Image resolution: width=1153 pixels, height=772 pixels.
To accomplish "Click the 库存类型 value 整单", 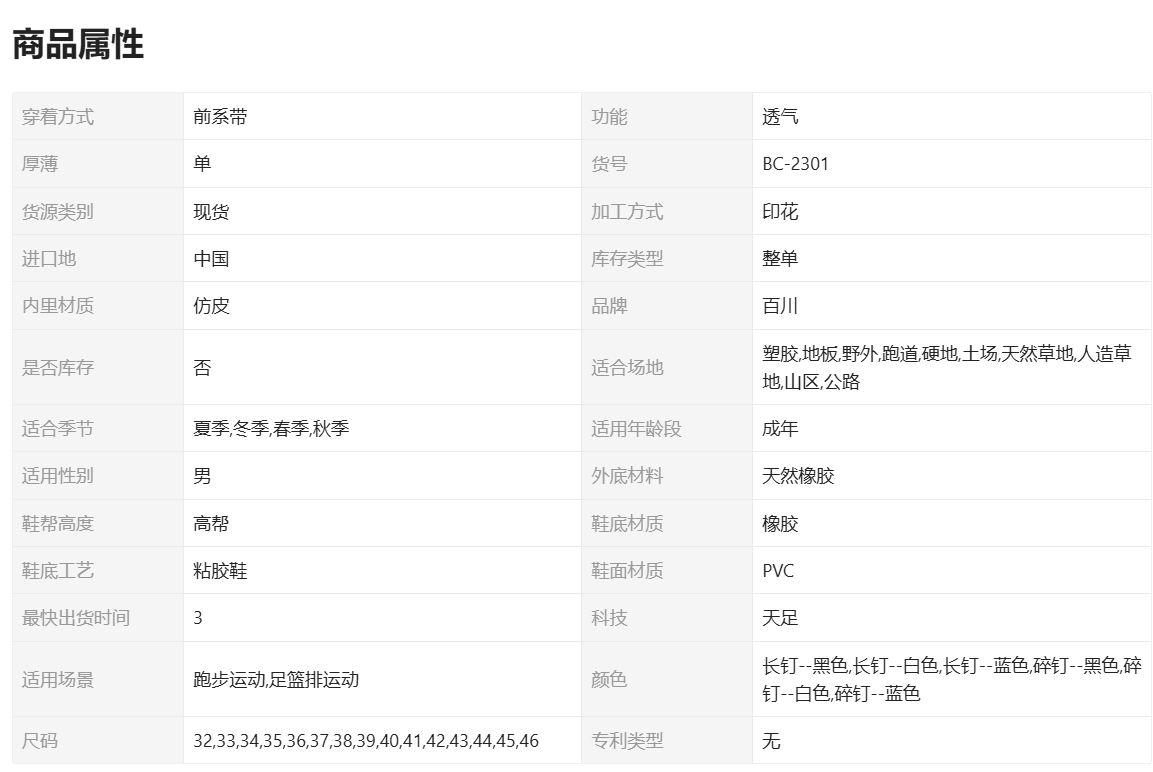I will (780, 259).
